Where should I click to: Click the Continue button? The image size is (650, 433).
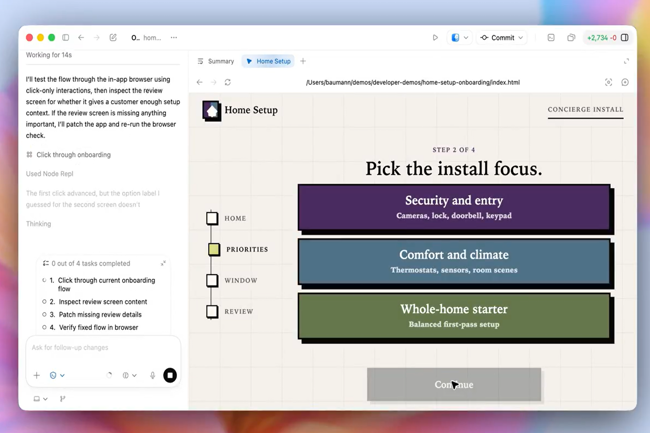453,384
